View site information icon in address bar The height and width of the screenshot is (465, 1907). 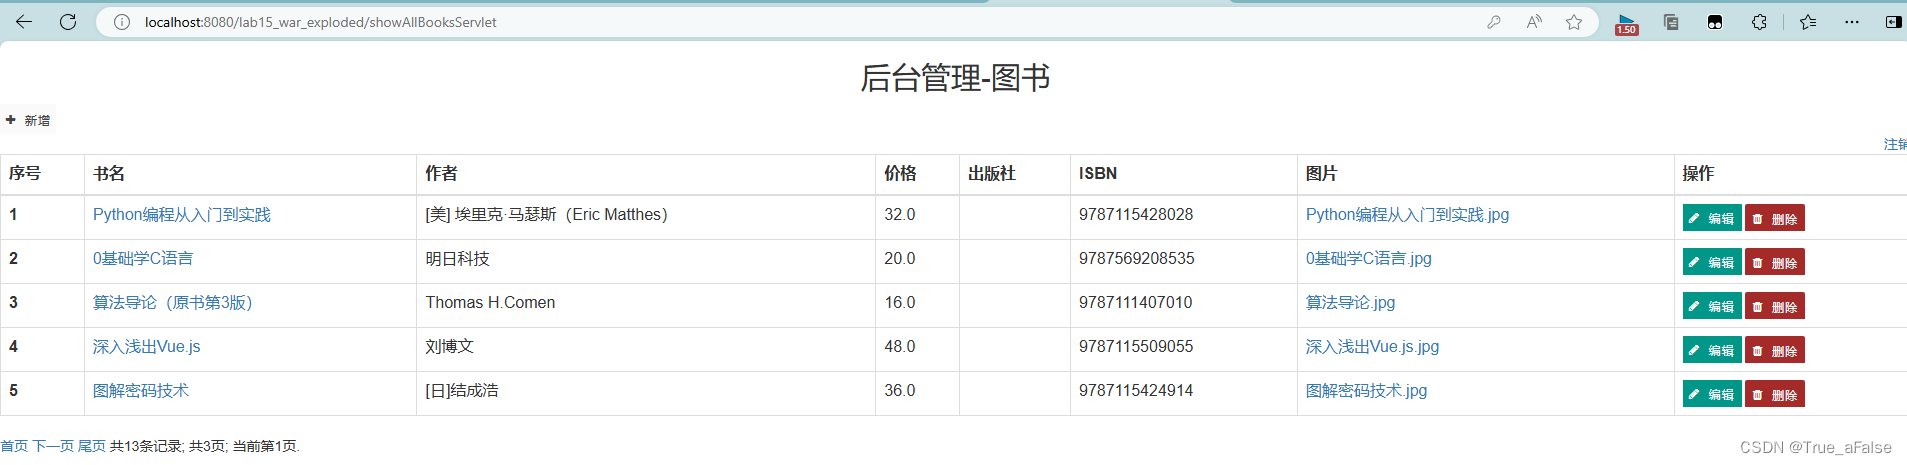(122, 22)
